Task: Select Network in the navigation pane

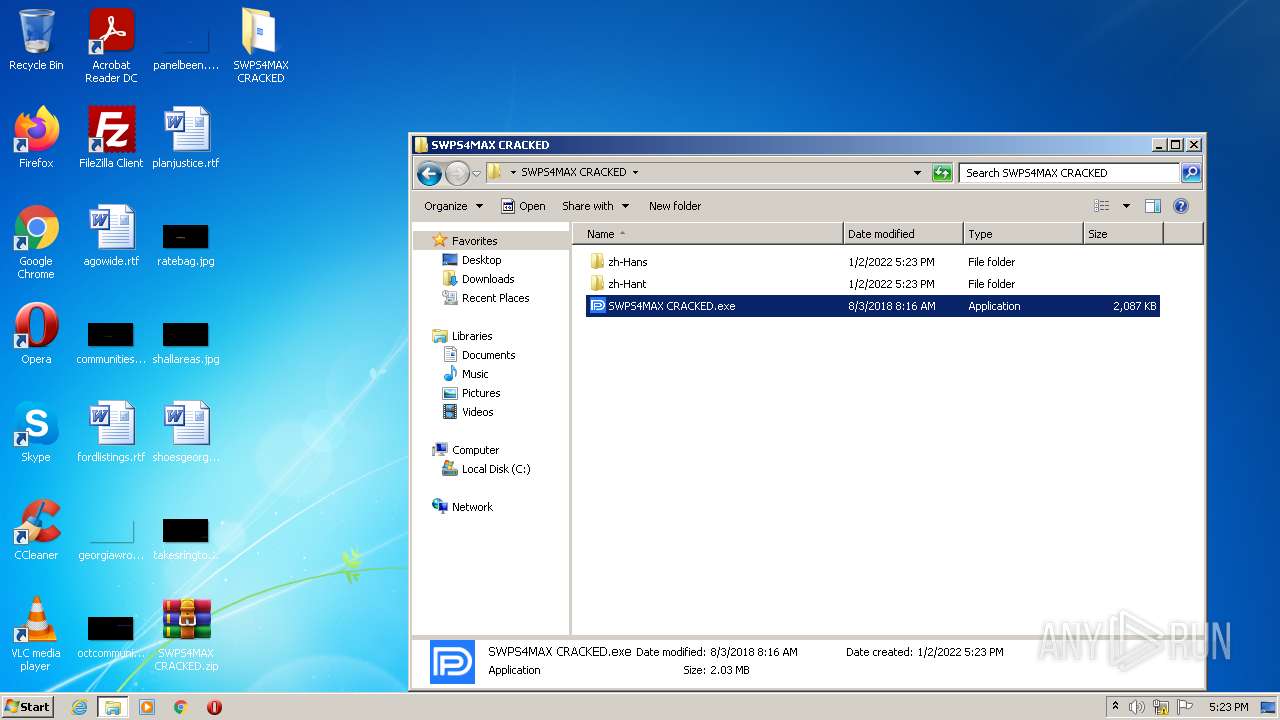Action: pos(472,507)
